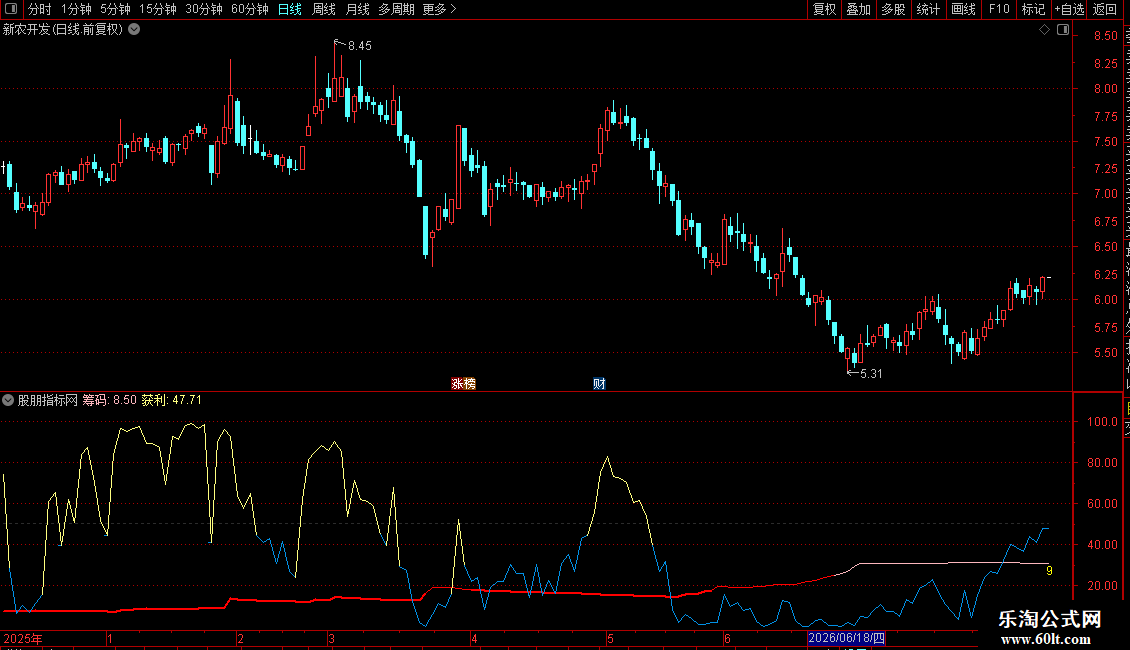Select the 15分钟 period
Image resolution: width=1130 pixels, height=650 pixels.
[x=158, y=9]
